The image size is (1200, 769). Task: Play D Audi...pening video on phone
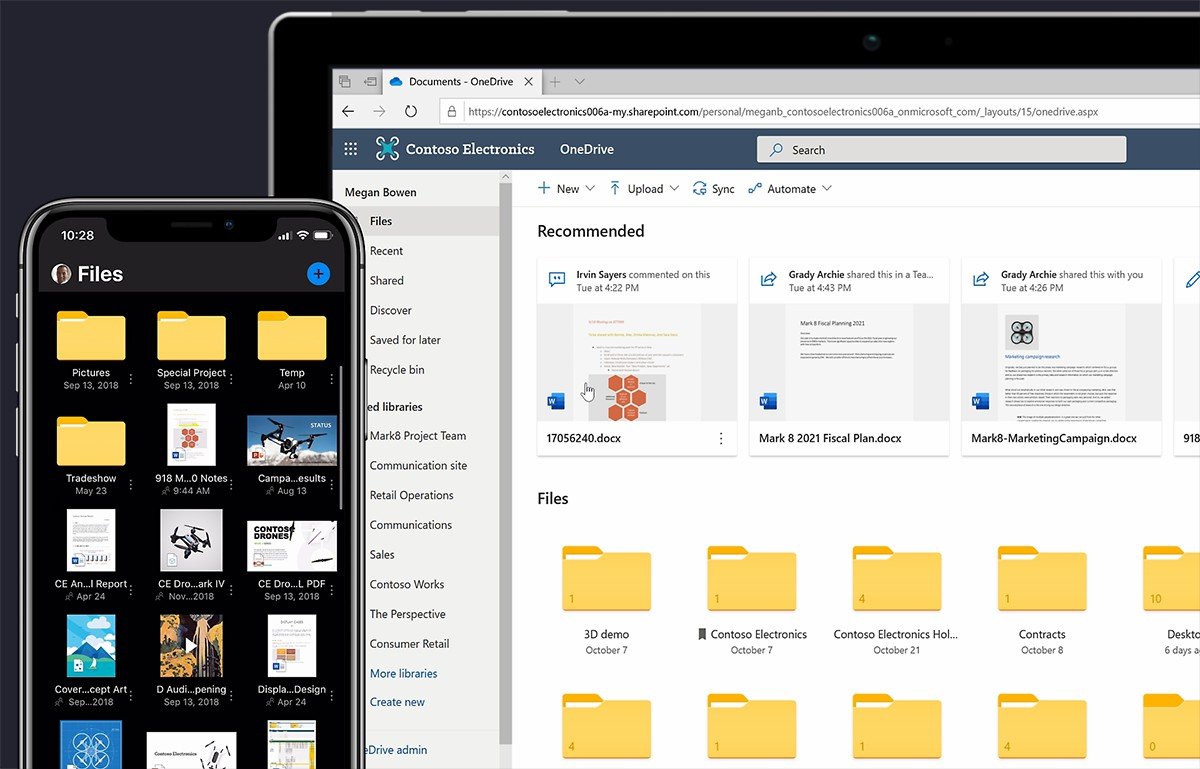click(x=191, y=646)
